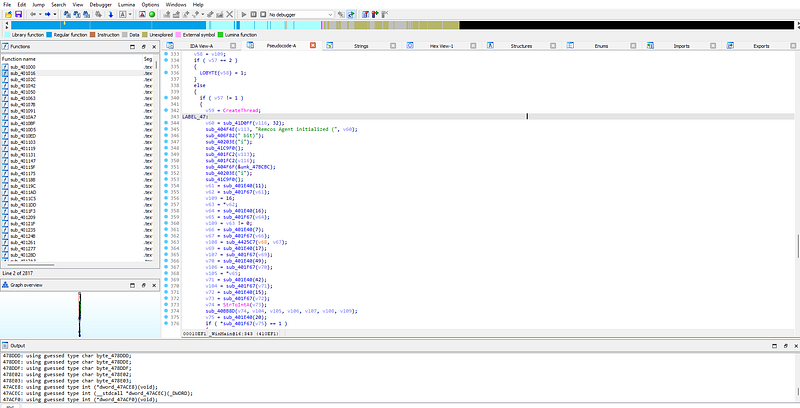
Task: Switch to the Strings tab
Action: coord(361,46)
